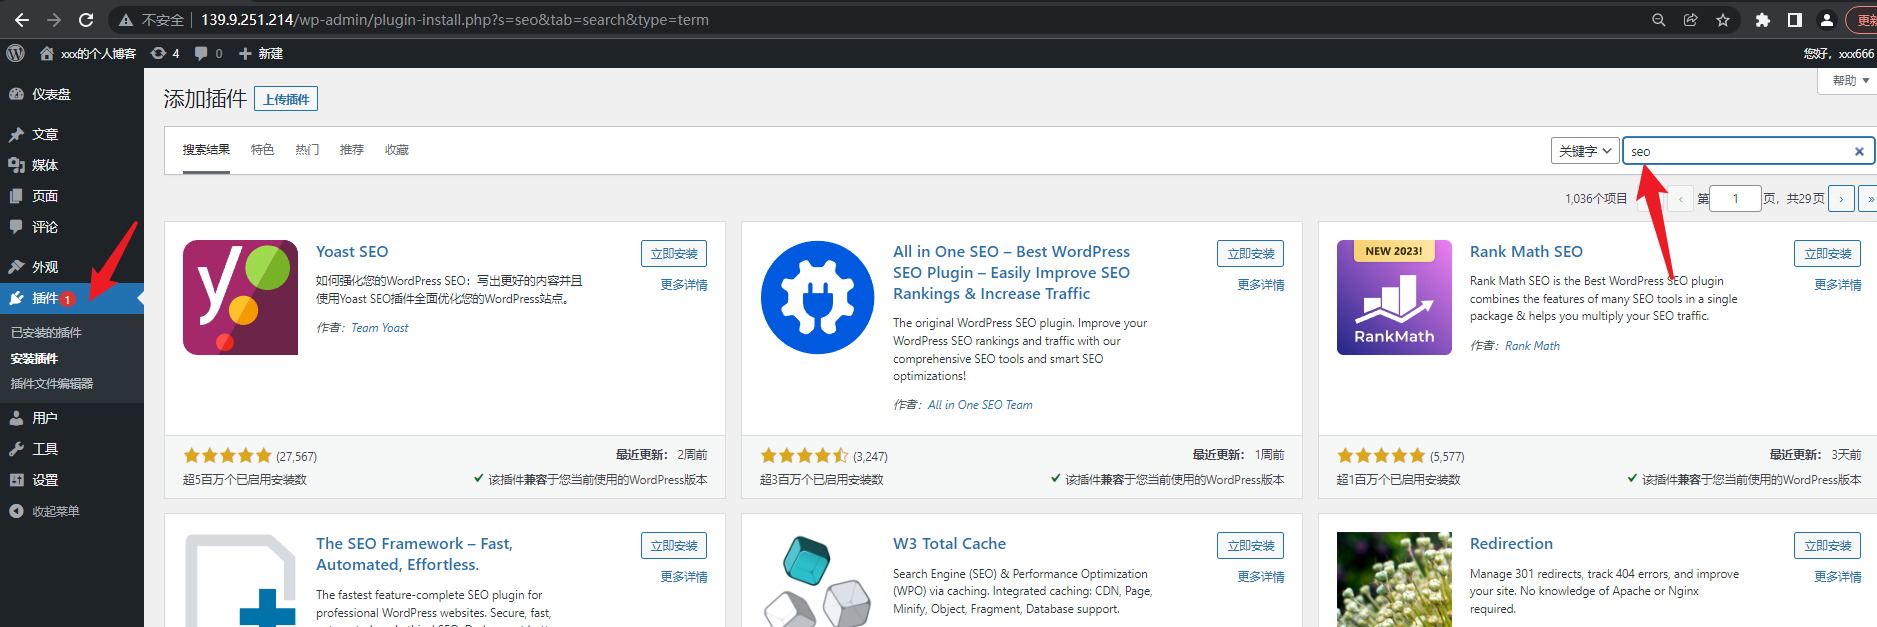The height and width of the screenshot is (627, 1877).
Task: Install The SEO Framework with 立即安装
Action: 674,546
